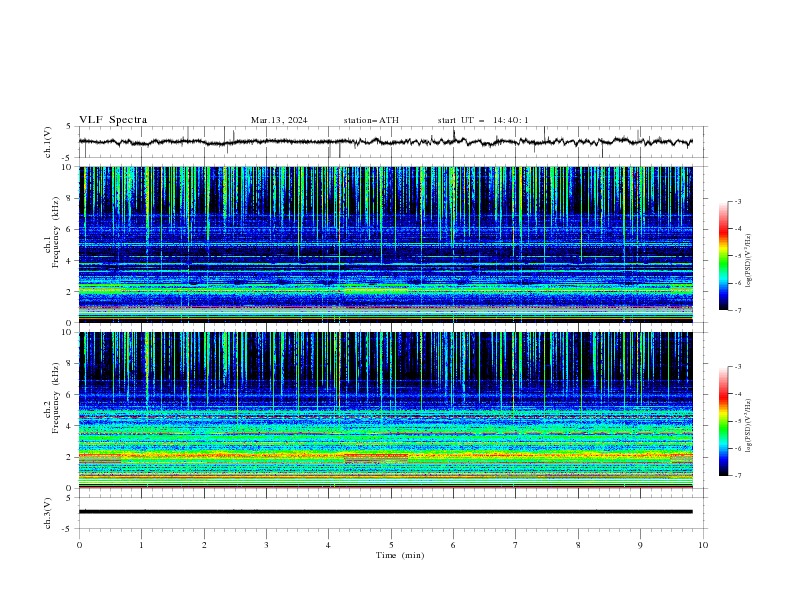Click time axis tick label '7'
The image size is (792, 612).
(516, 545)
